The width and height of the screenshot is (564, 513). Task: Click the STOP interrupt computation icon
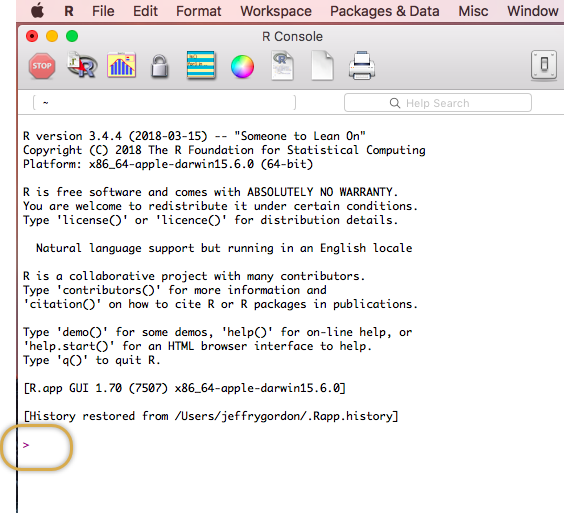click(x=42, y=66)
